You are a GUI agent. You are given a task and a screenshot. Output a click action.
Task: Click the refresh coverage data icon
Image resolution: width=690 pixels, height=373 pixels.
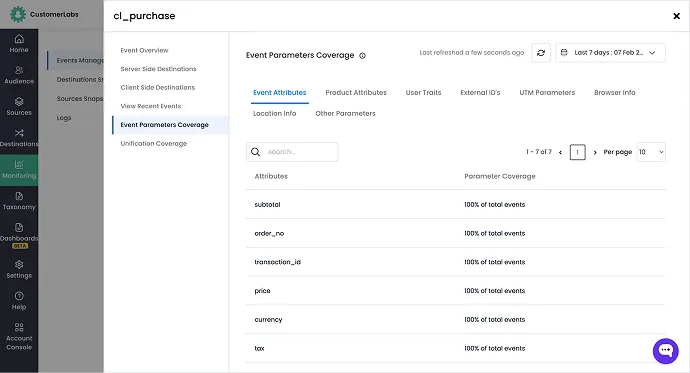[541, 53]
